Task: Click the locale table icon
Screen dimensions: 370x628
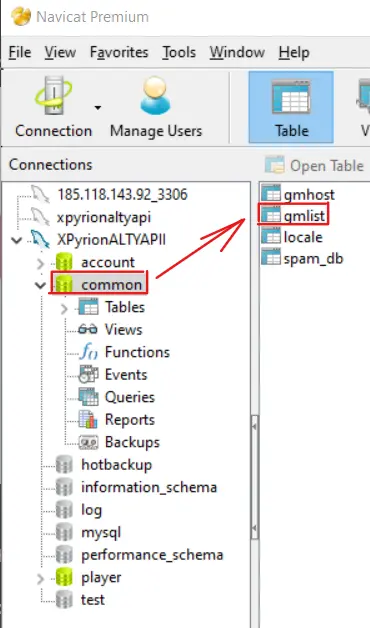Action: pyautogui.click(x=271, y=236)
